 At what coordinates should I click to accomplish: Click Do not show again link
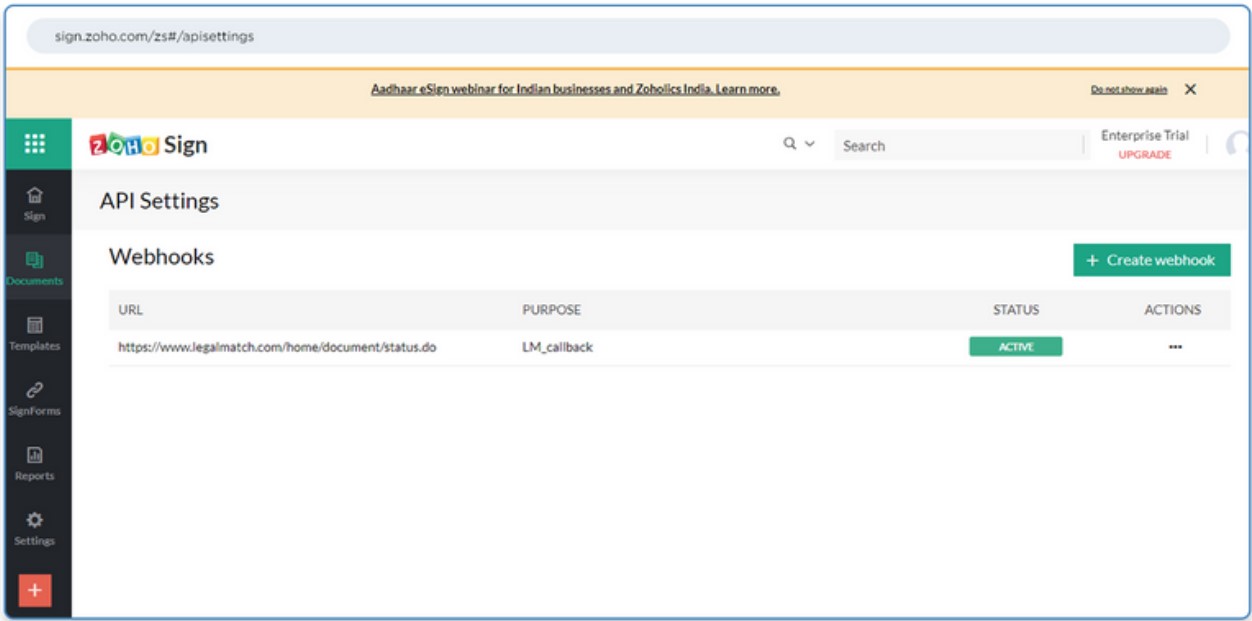(1128, 90)
